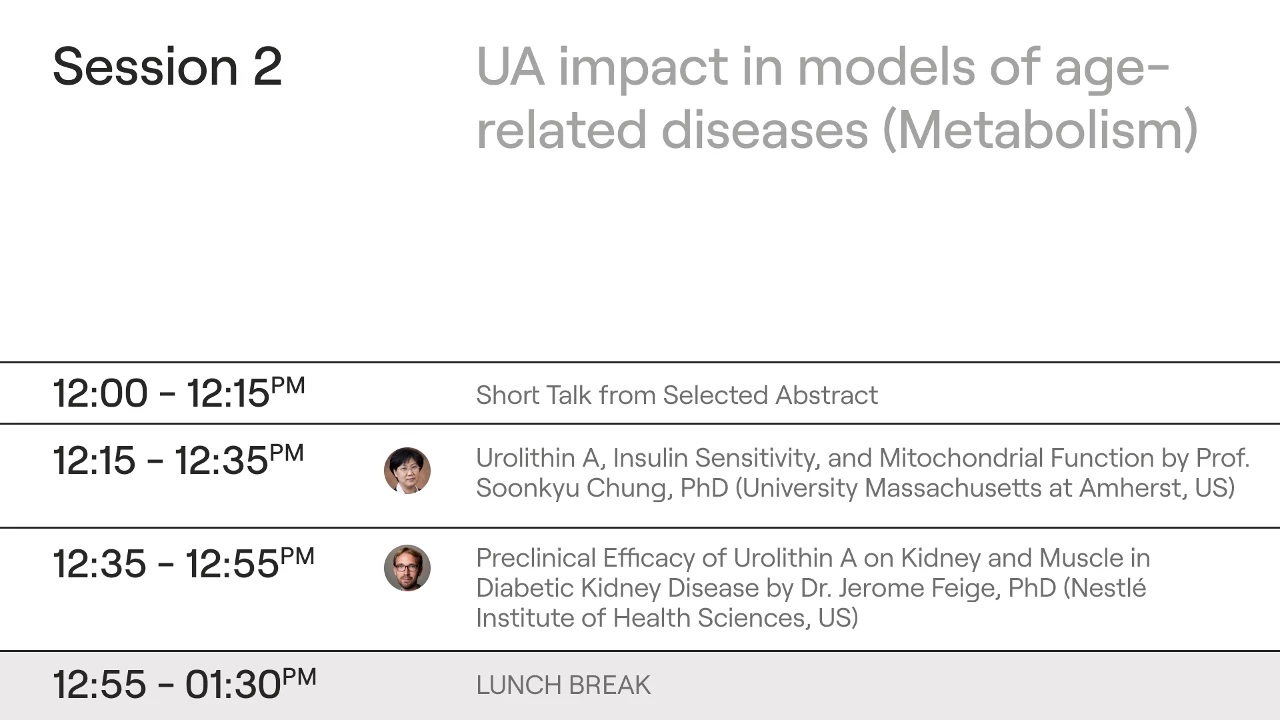This screenshot has width=1280, height=720.
Task: Click the PM superscript after 12:15
Action: 288,385
